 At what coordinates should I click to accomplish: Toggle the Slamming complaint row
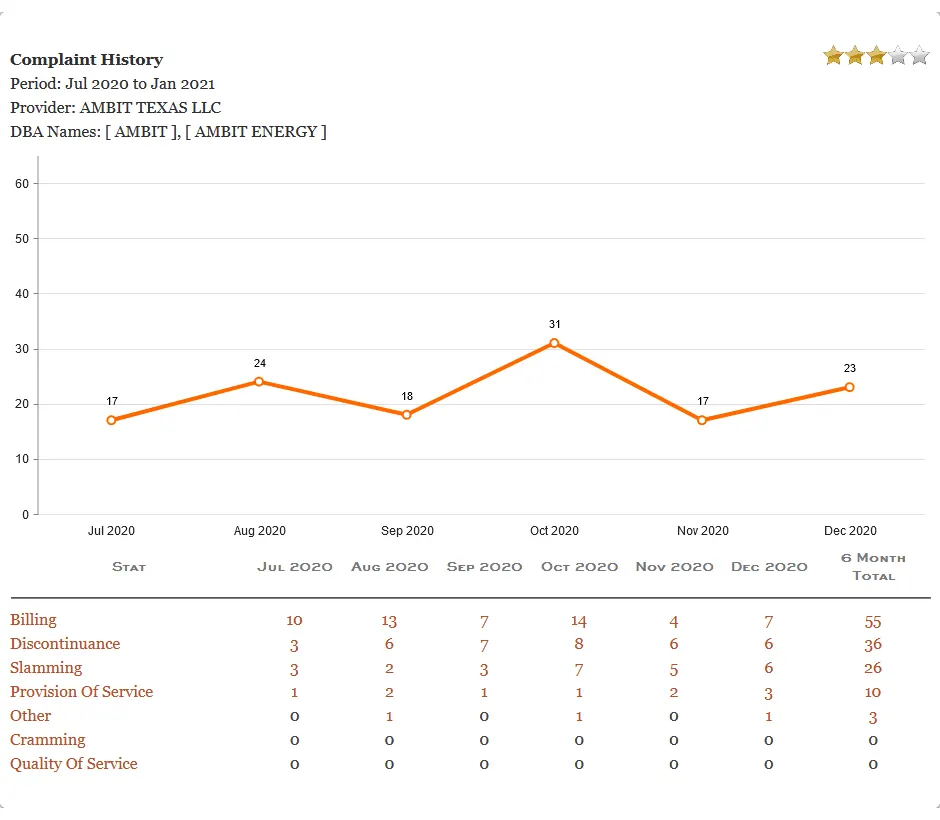46,668
